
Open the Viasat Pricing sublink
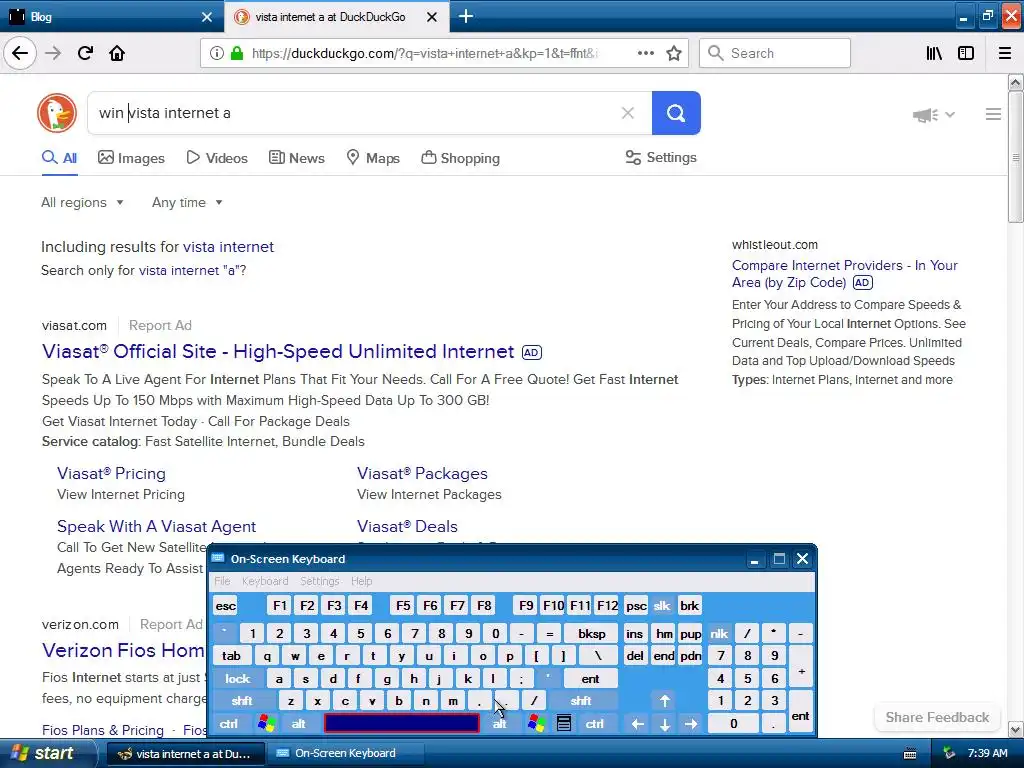point(111,473)
